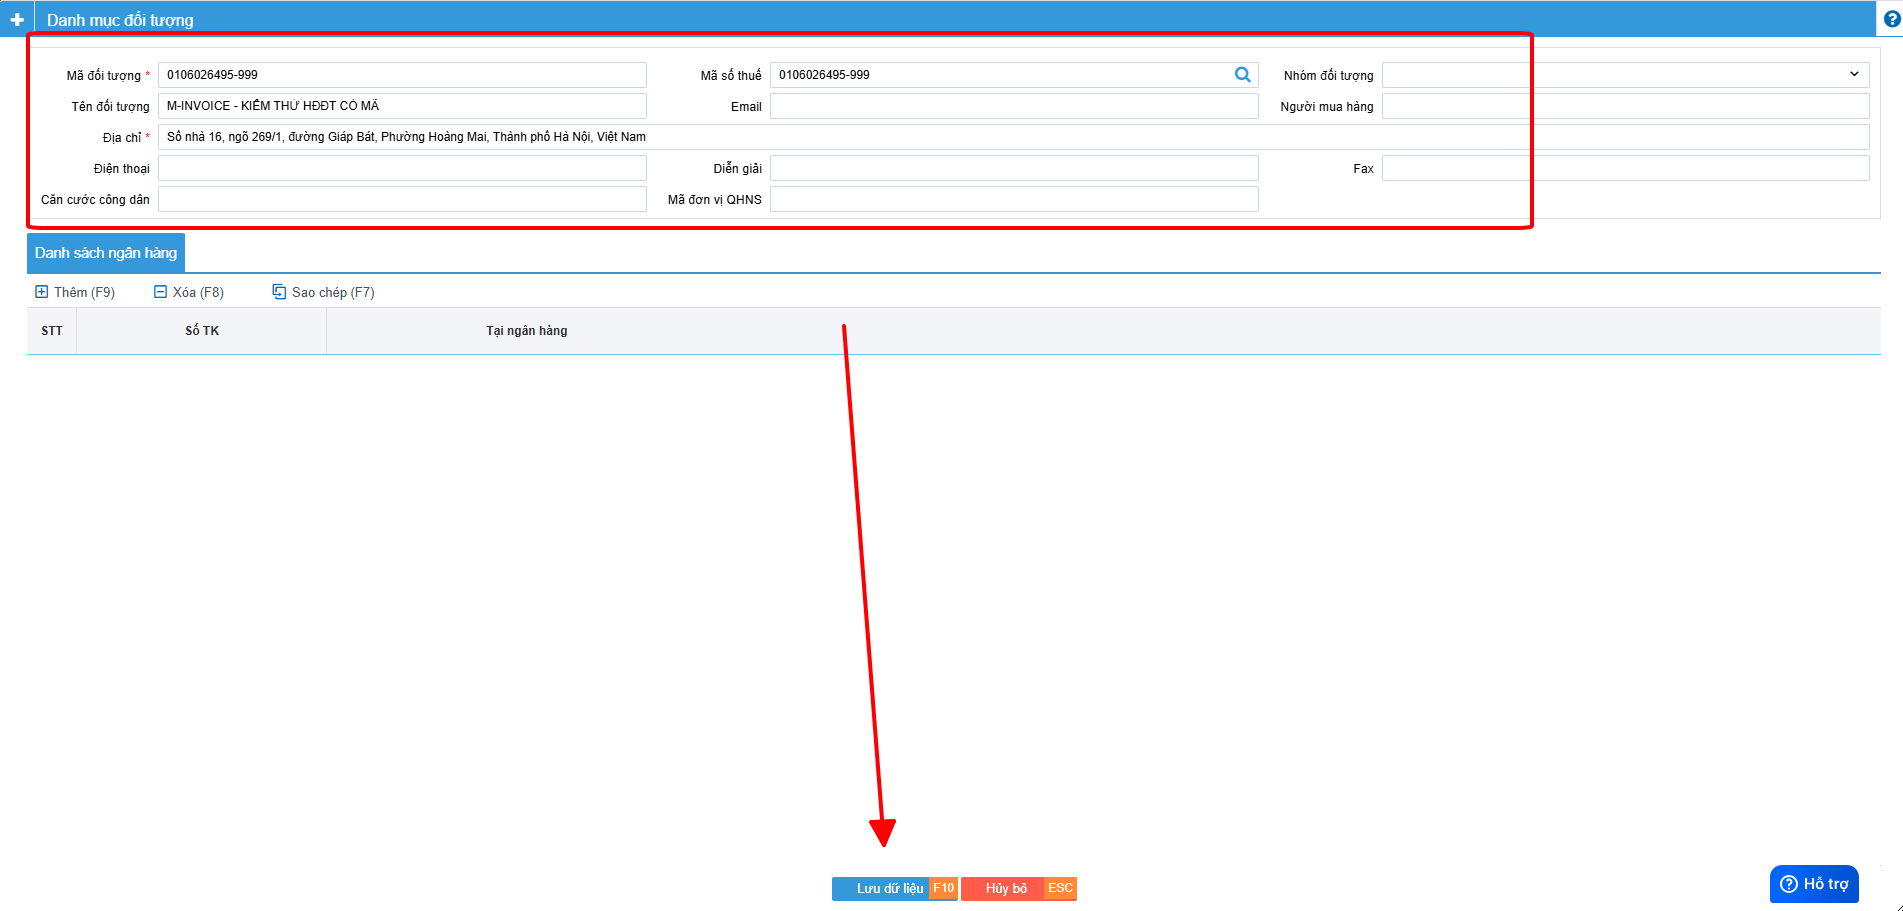The height and width of the screenshot is (911, 1903).
Task: Click Thêm (F9) to add bank row
Action: click(75, 292)
